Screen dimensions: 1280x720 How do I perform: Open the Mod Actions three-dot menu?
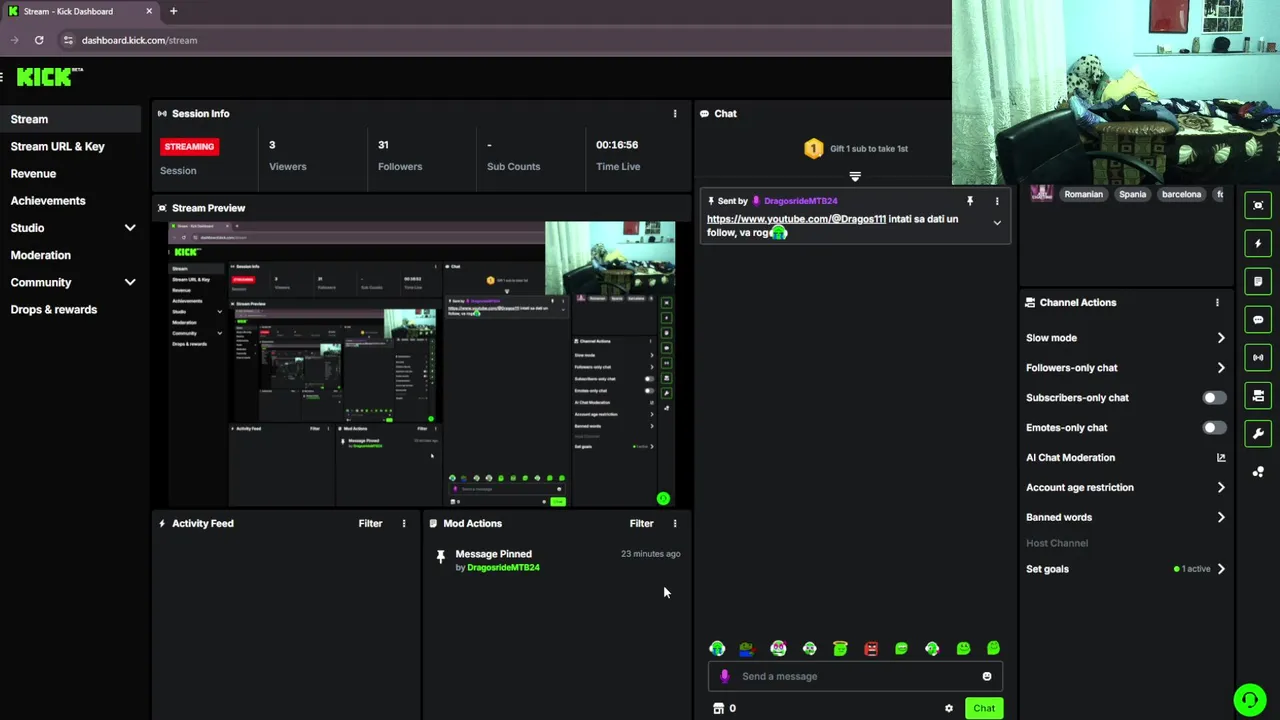pyautogui.click(x=675, y=523)
